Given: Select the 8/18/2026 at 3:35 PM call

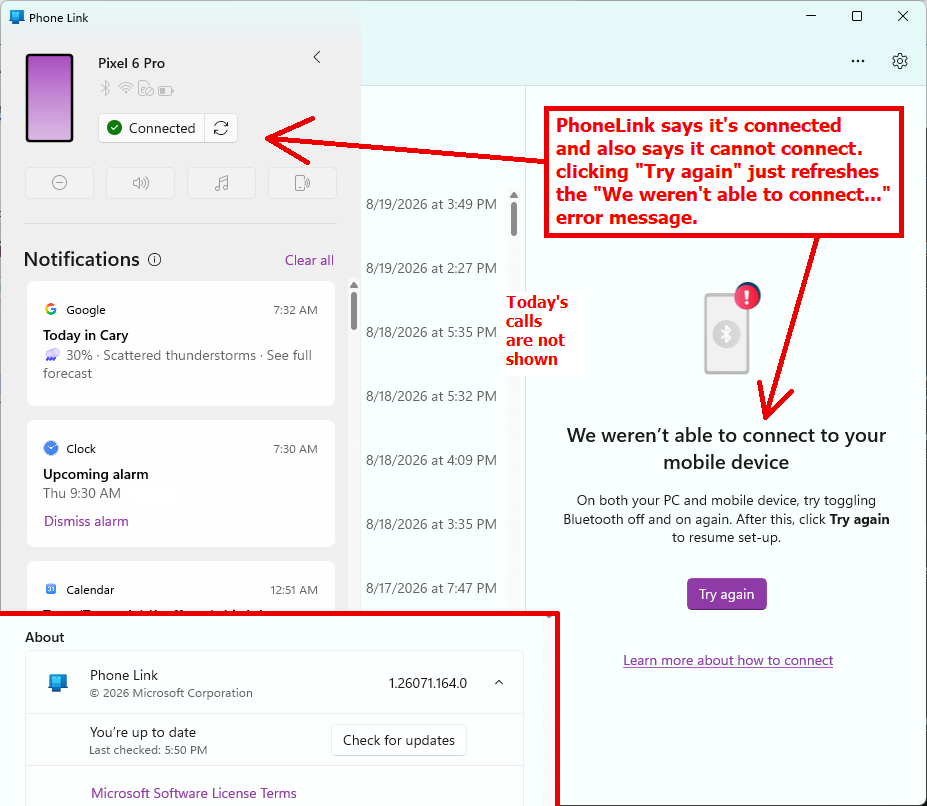Looking at the screenshot, I should tap(431, 523).
